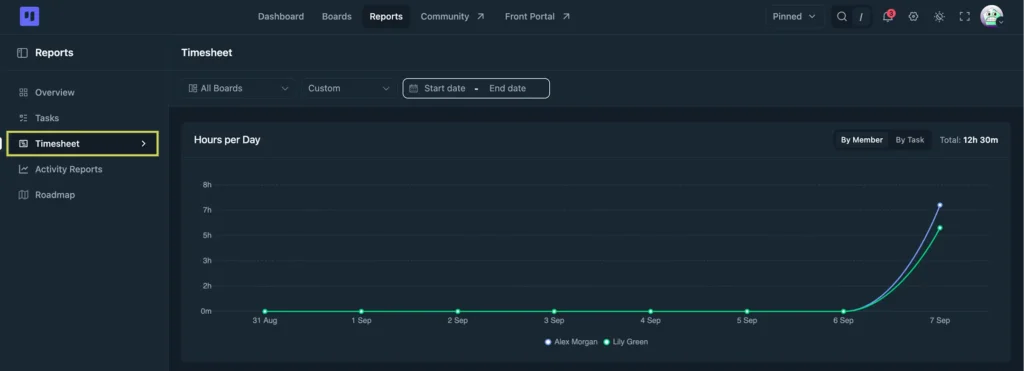Click the app logo icon

tap(29, 16)
